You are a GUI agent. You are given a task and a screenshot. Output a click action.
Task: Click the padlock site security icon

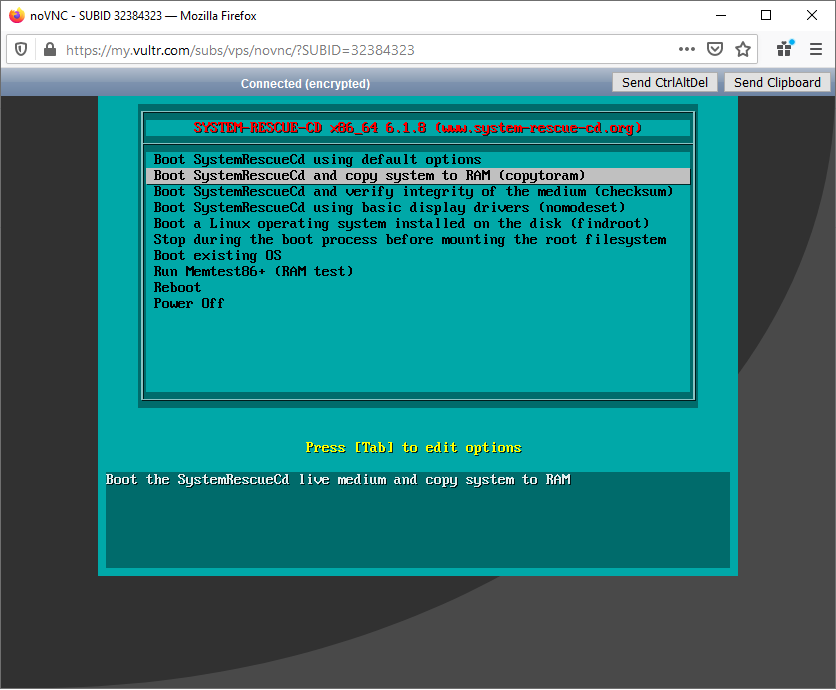pyautogui.click(x=50, y=50)
